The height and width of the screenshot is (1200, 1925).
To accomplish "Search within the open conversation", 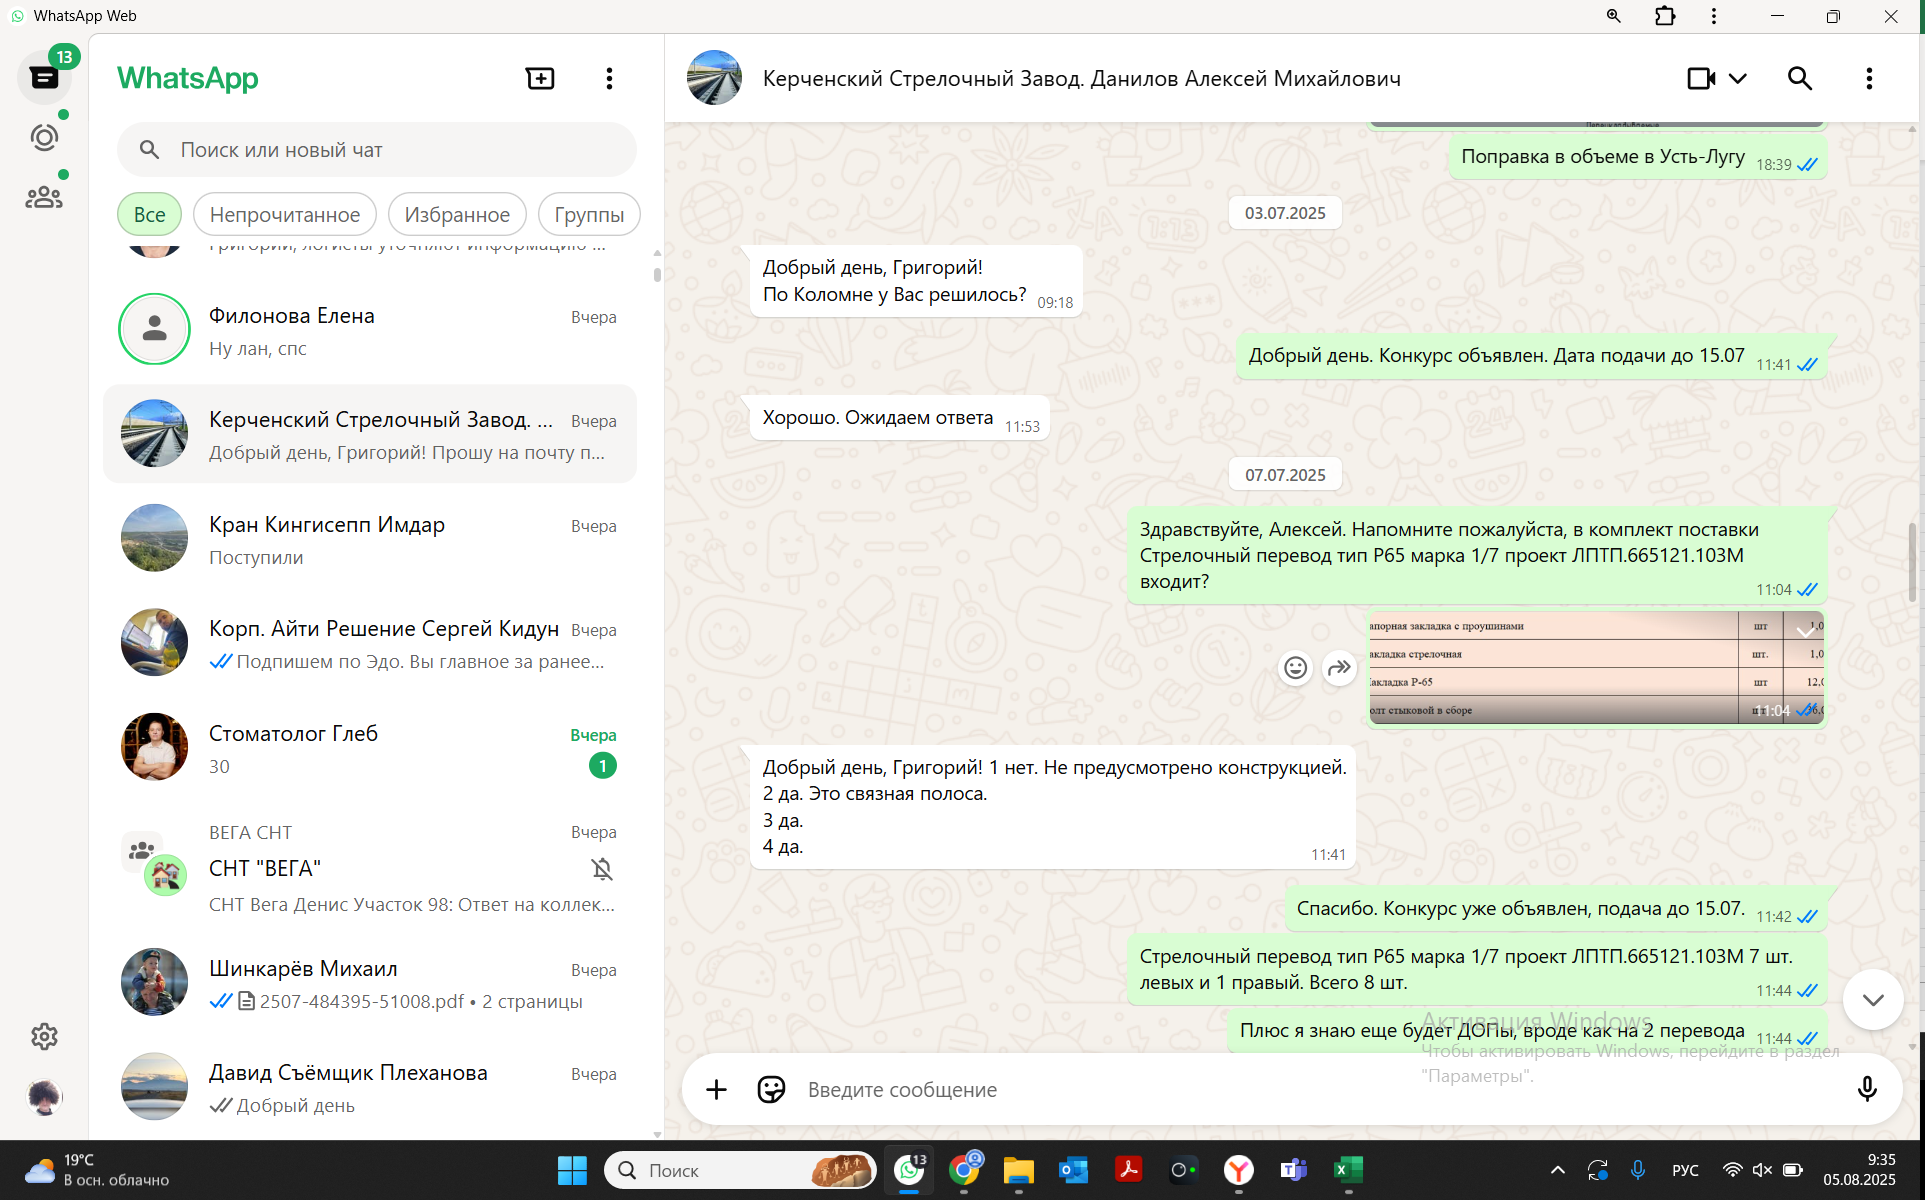I will (x=1800, y=78).
